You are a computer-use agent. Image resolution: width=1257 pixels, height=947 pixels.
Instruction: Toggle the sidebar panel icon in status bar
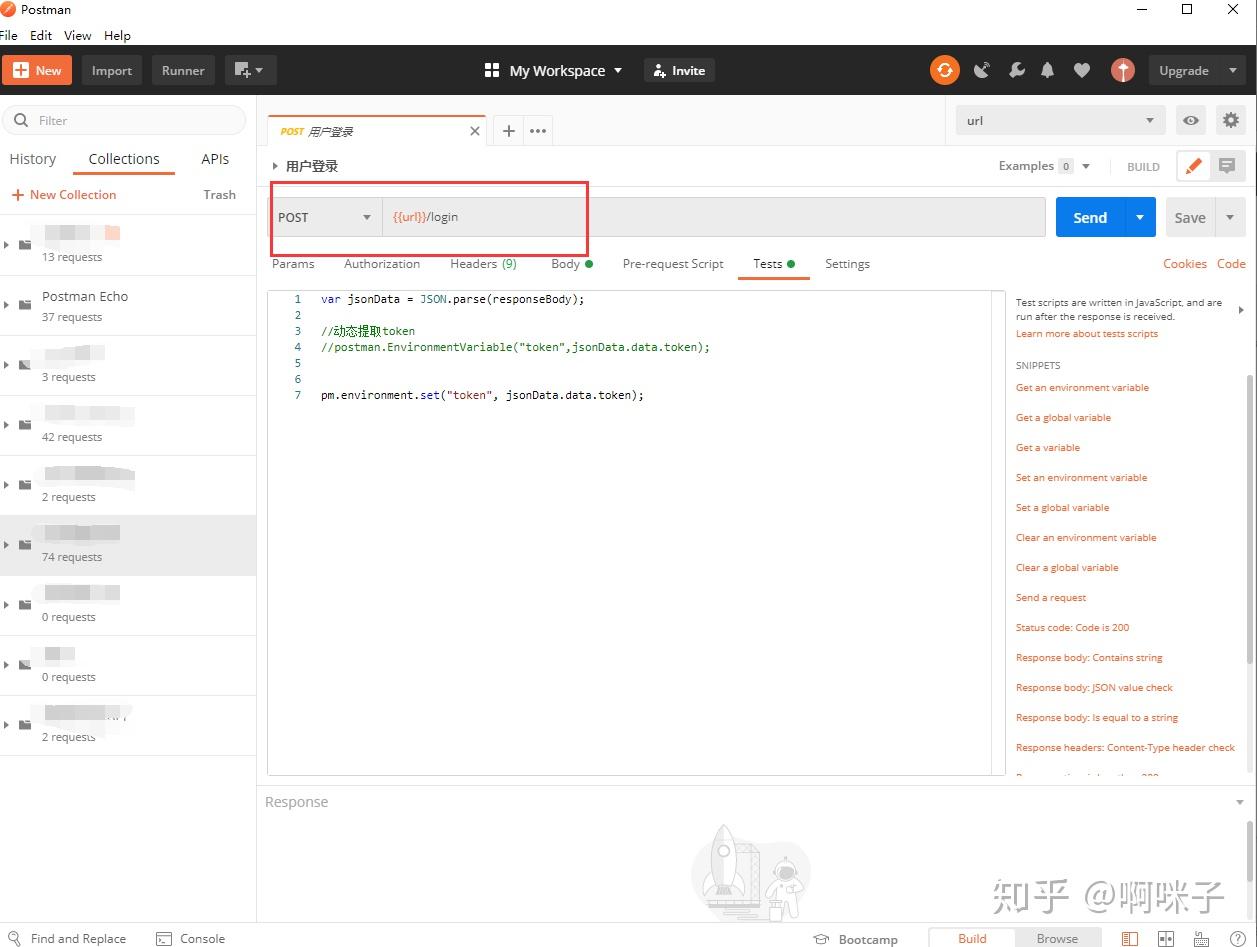tap(1129, 938)
